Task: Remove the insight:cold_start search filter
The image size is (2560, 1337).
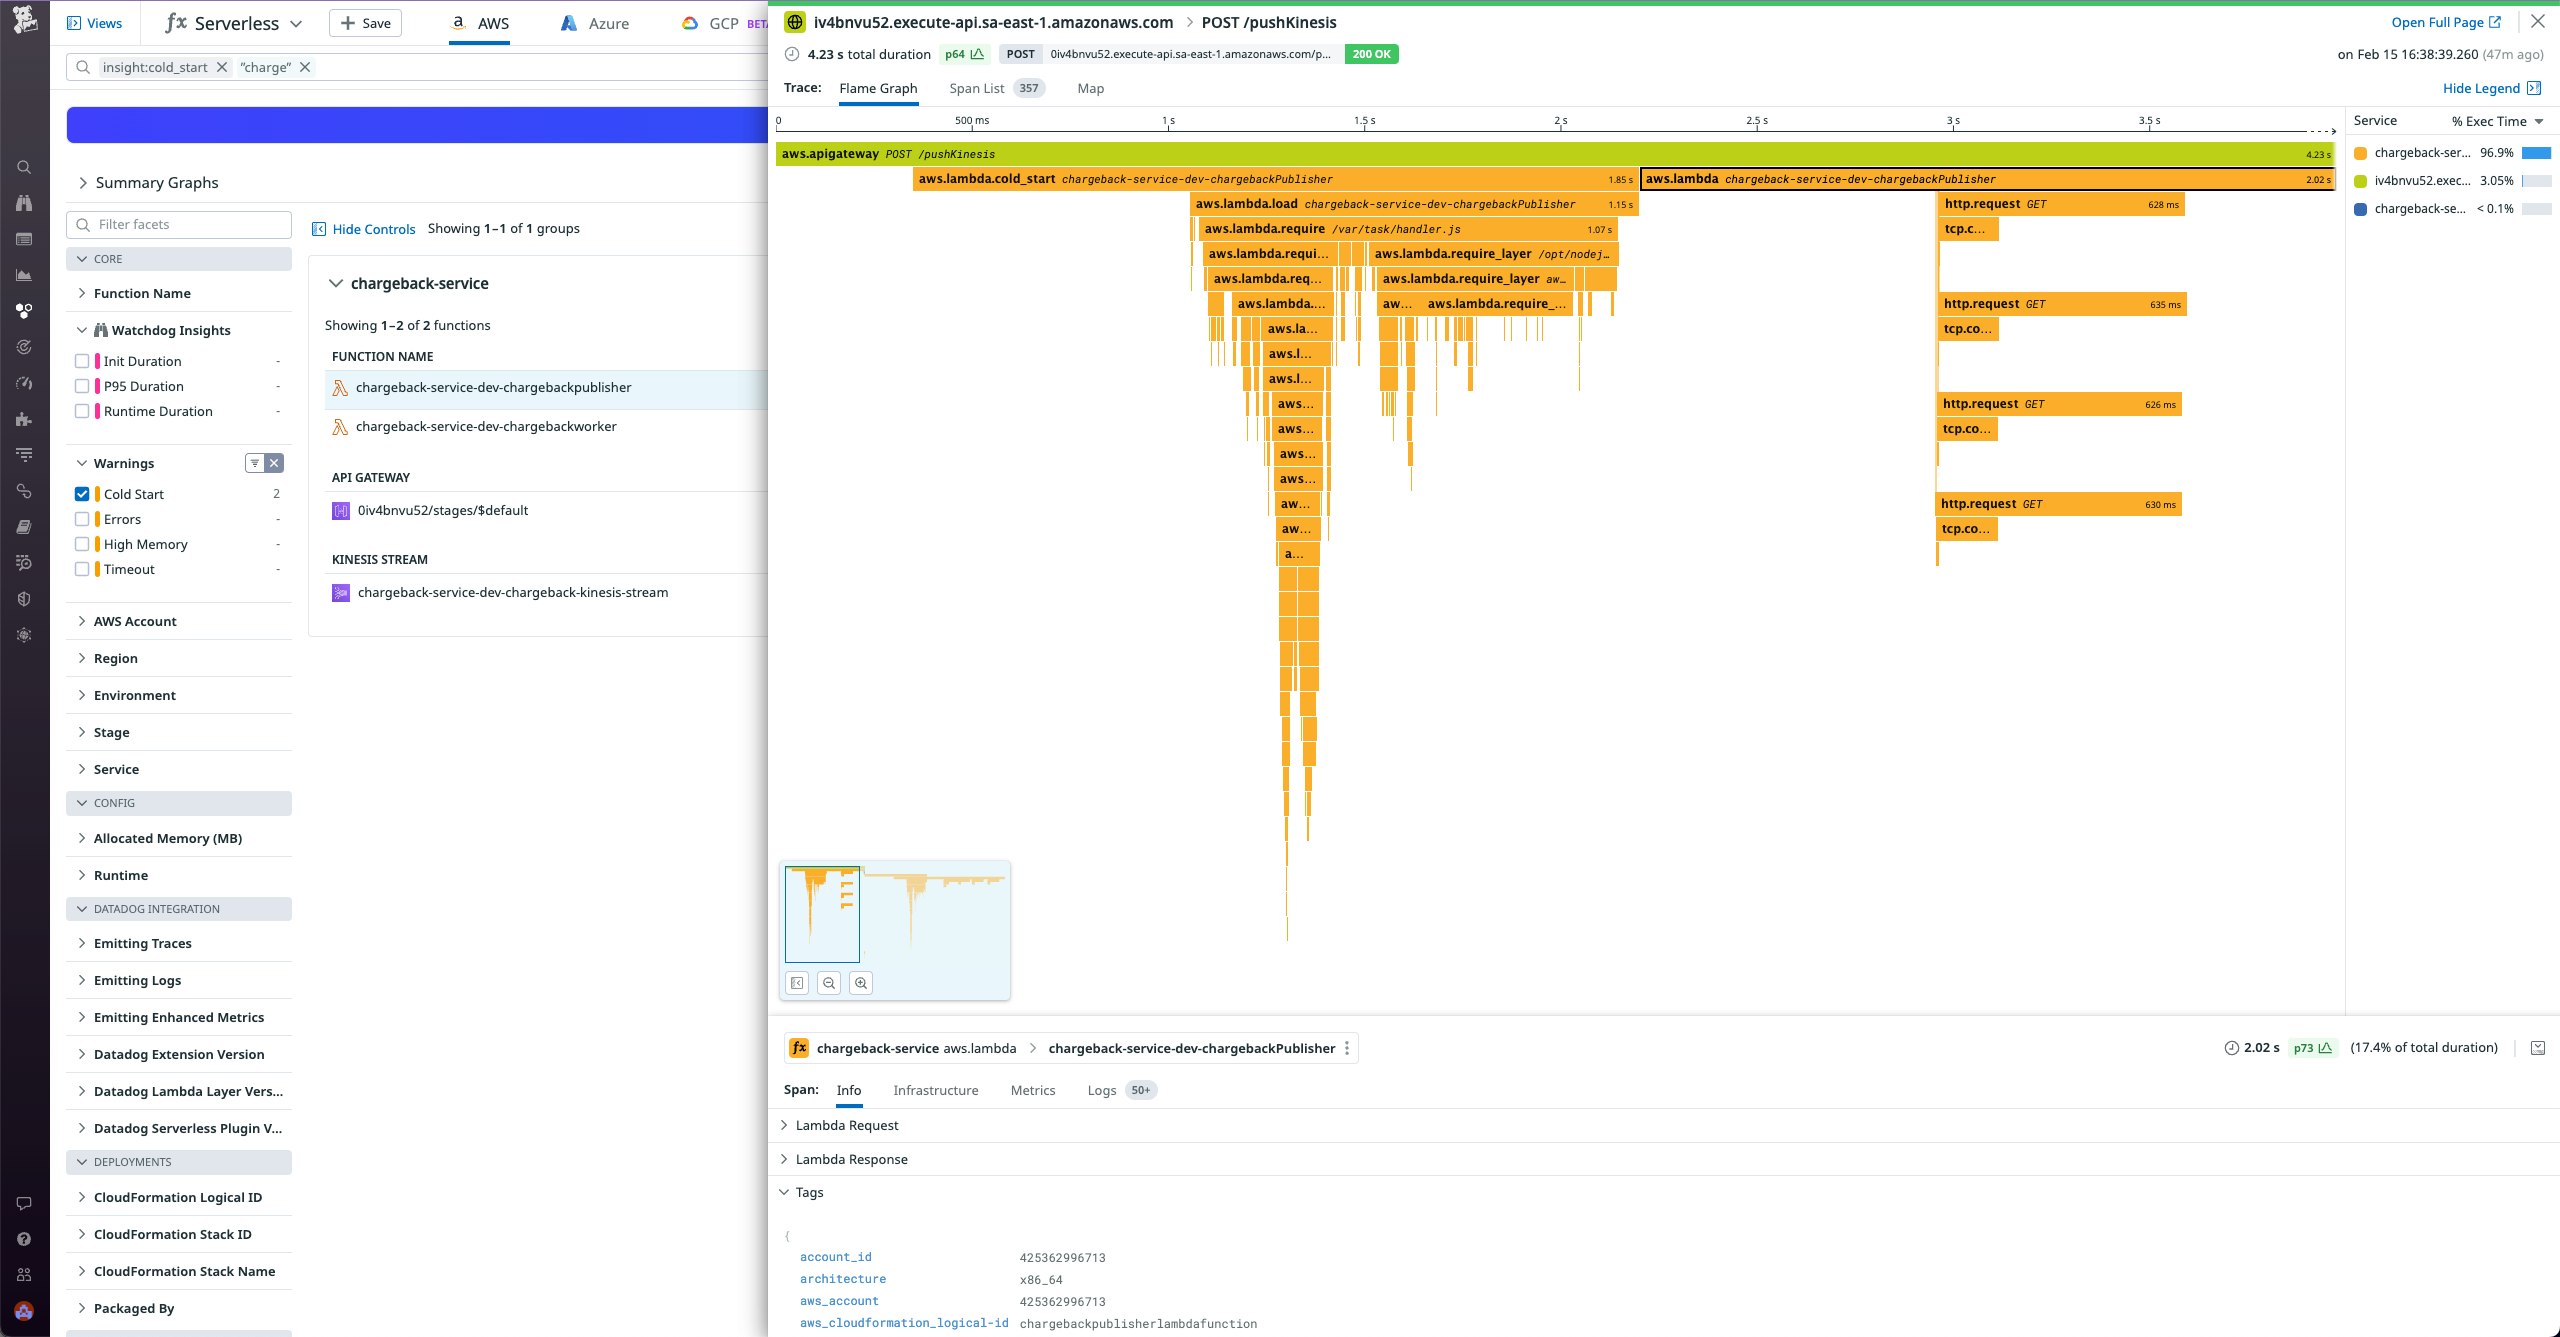Action: click(x=222, y=67)
